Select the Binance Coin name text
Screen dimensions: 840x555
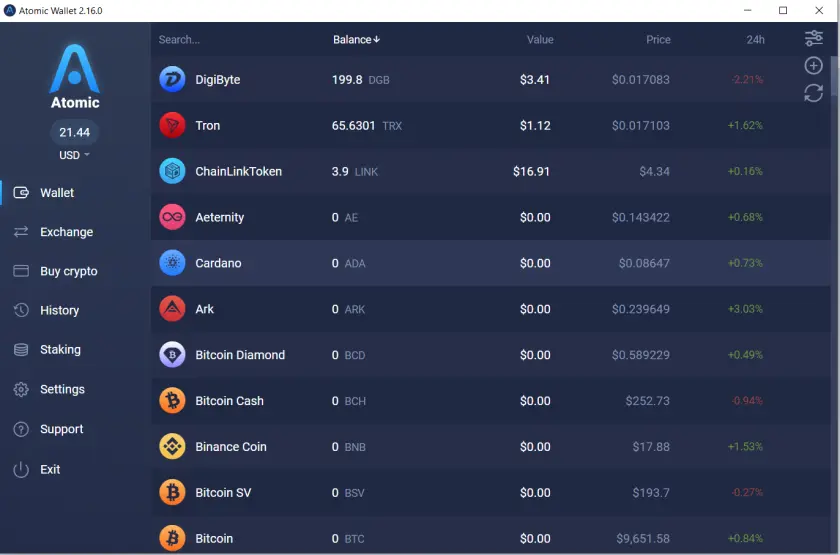(231, 447)
